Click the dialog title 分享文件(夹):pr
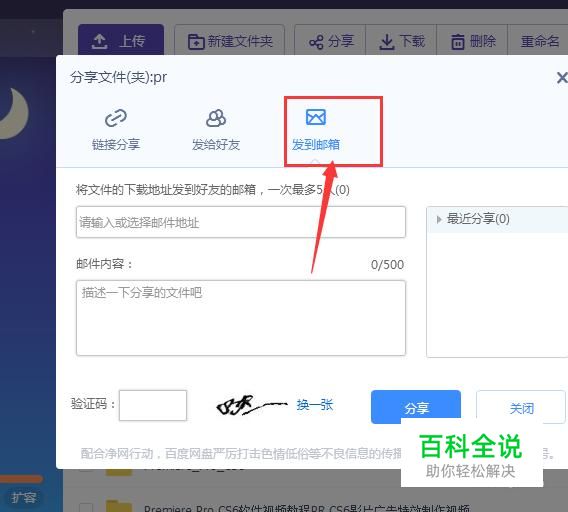 (118, 77)
